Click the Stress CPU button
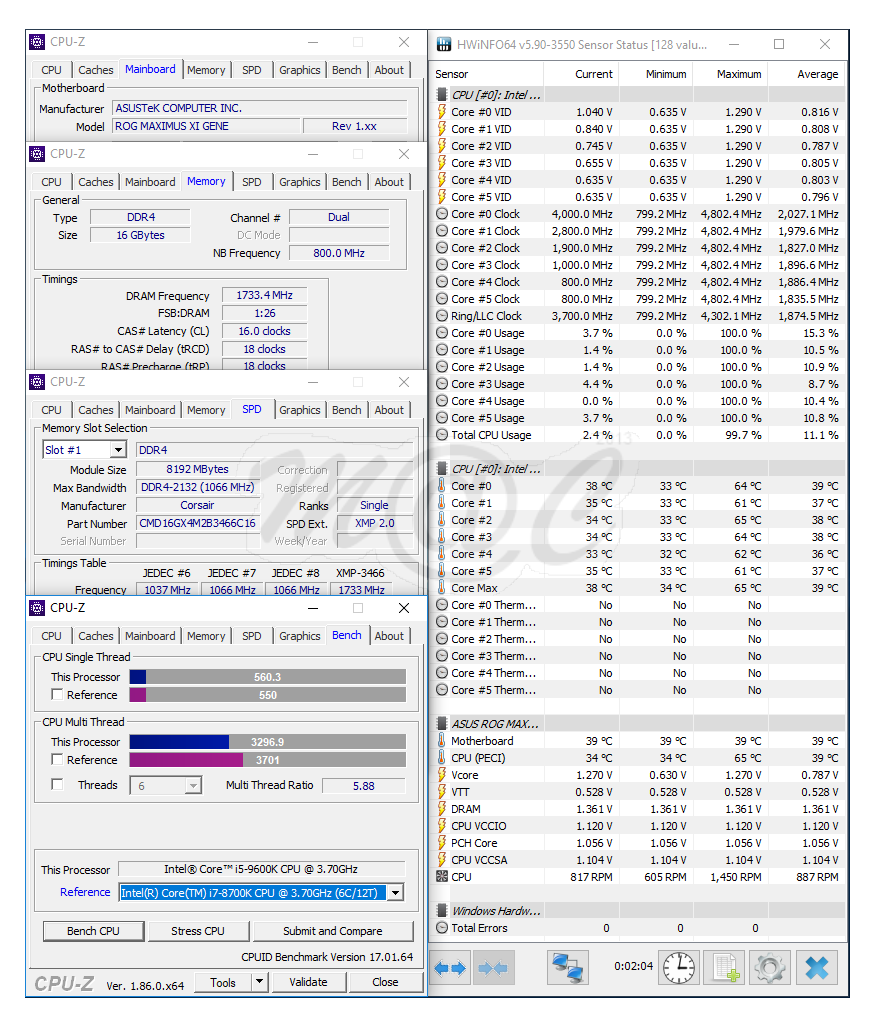Image resolution: width=875 pixels, height=1027 pixels. [198, 931]
